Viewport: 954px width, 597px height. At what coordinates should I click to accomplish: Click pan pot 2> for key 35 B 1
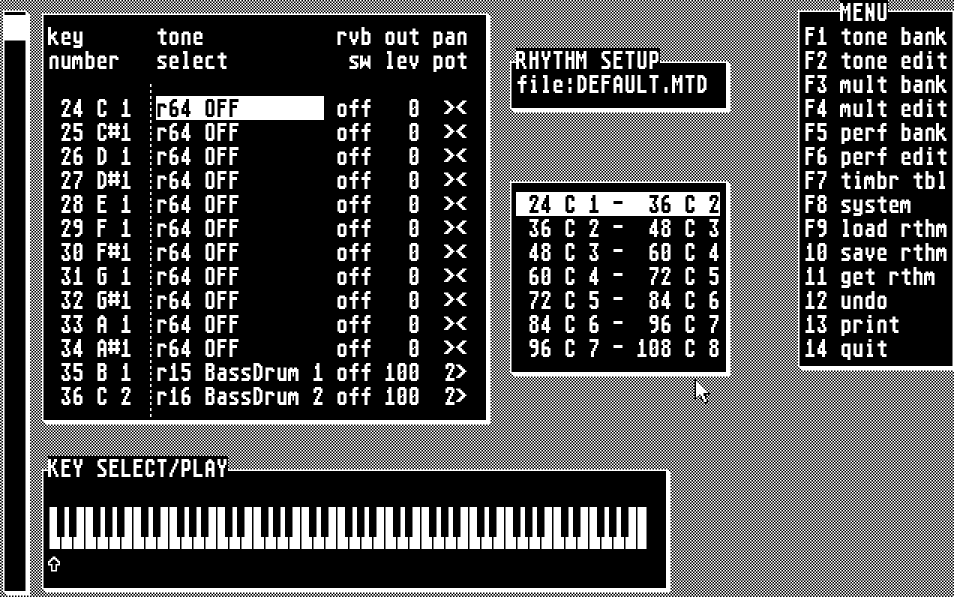click(456, 372)
